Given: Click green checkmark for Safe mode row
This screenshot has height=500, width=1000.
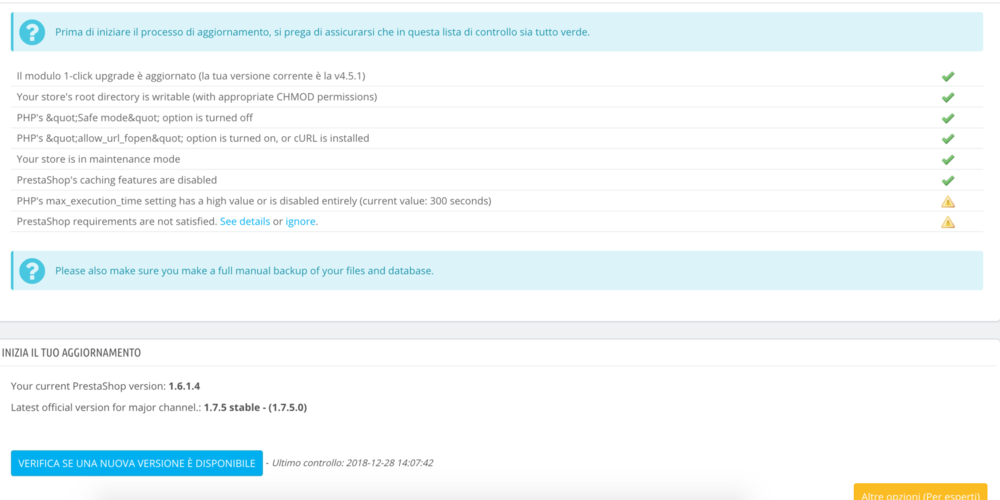Looking at the screenshot, I should pos(948,118).
